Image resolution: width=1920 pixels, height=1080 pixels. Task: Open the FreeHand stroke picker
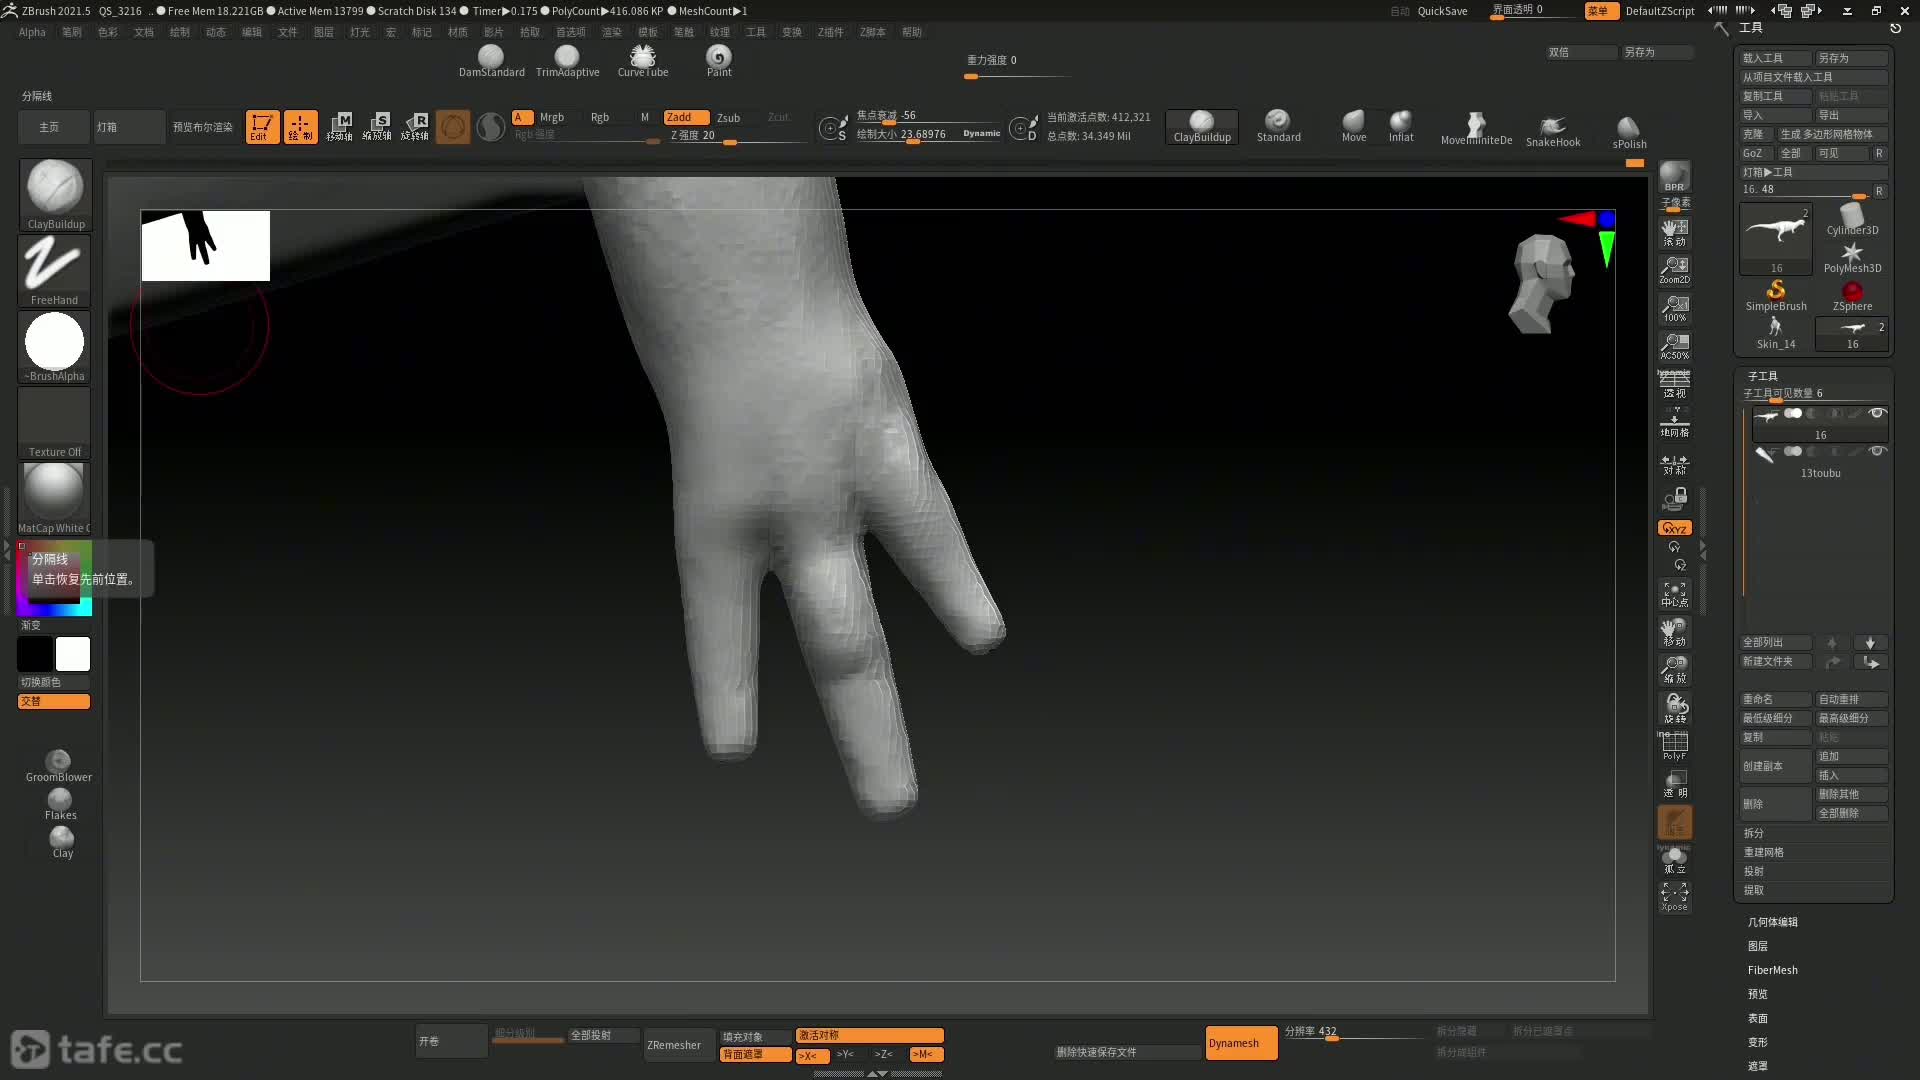point(54,270)
